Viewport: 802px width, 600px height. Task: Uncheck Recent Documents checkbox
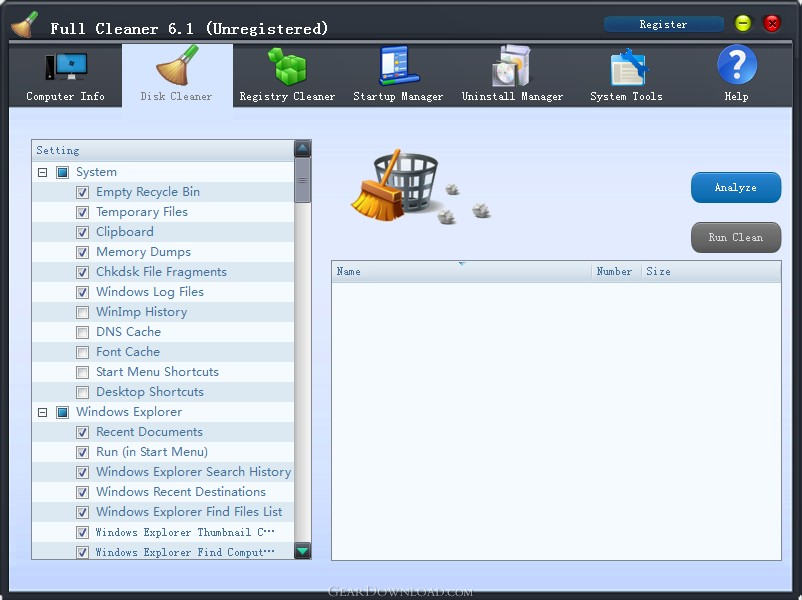click(x=82, y=432)
